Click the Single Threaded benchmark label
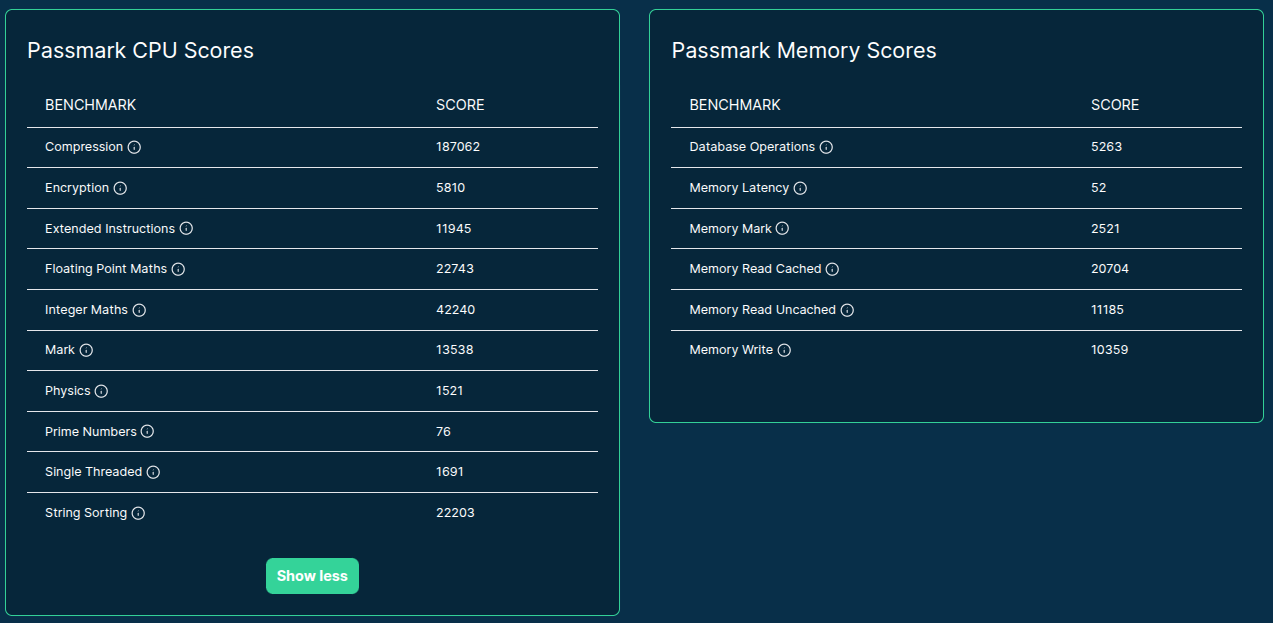 (94, 472)
